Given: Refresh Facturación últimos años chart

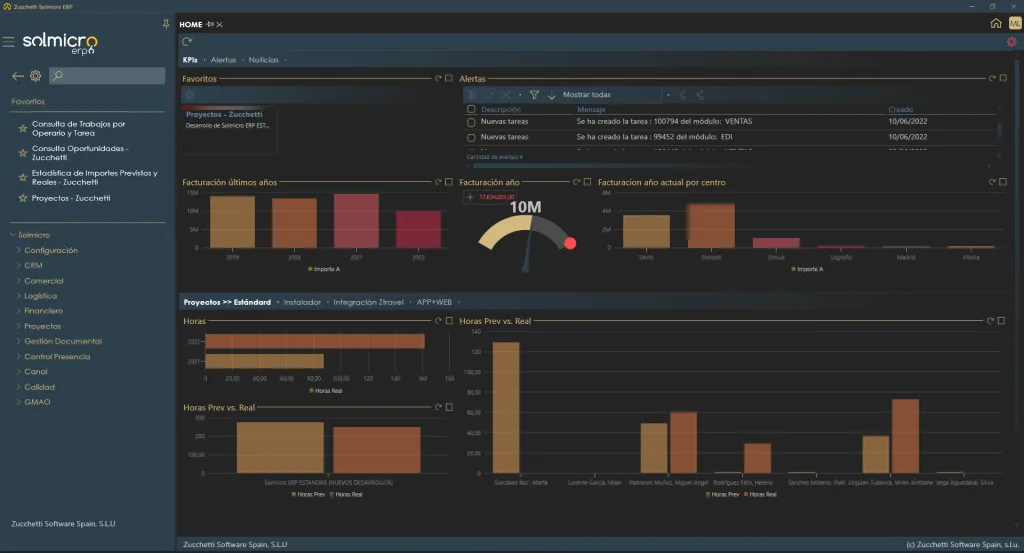Looking at the screenshot, I should (438, 182).
